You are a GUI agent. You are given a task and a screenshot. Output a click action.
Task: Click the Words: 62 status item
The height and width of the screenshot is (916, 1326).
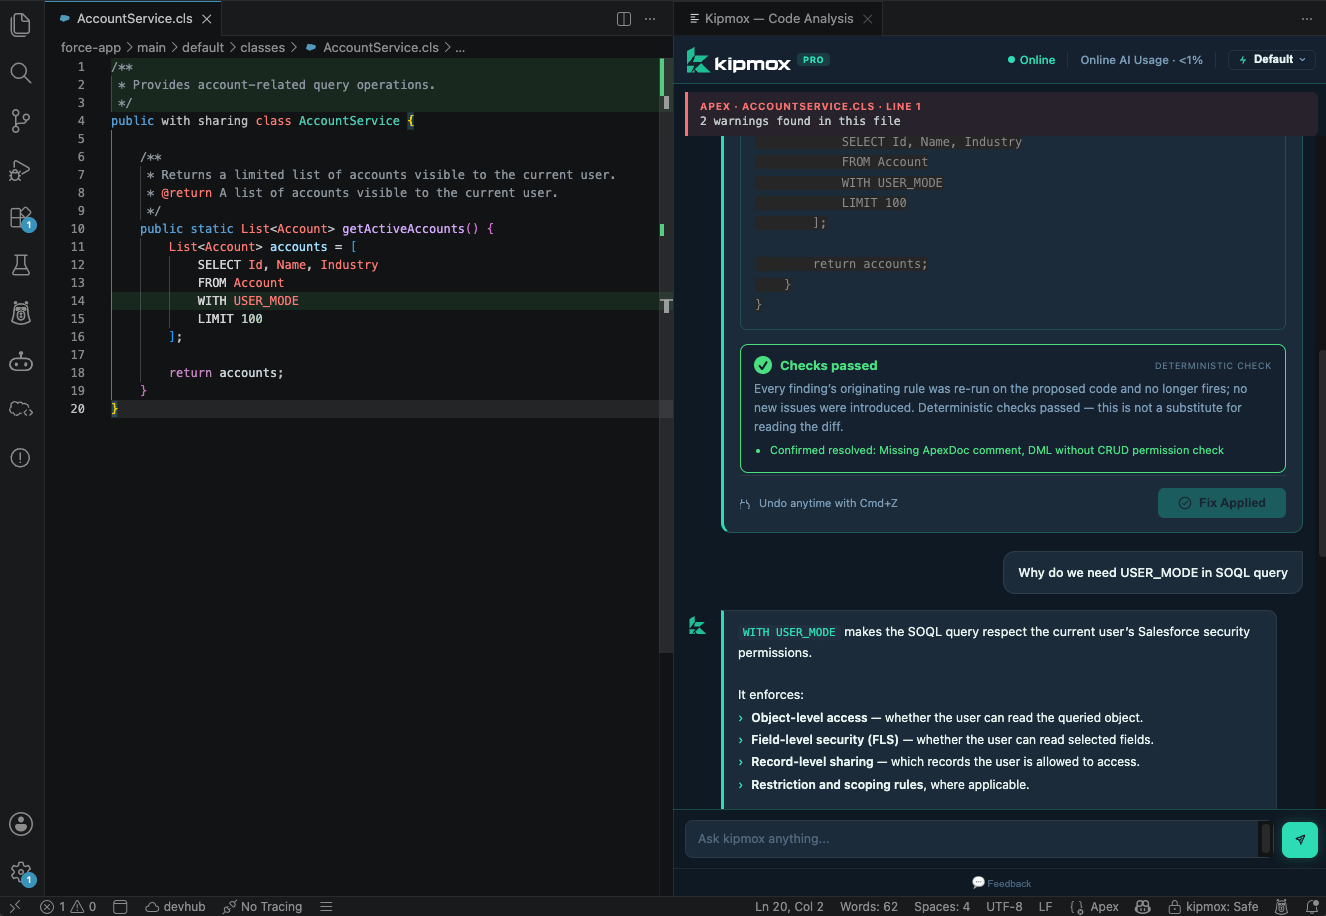[868, 907]
